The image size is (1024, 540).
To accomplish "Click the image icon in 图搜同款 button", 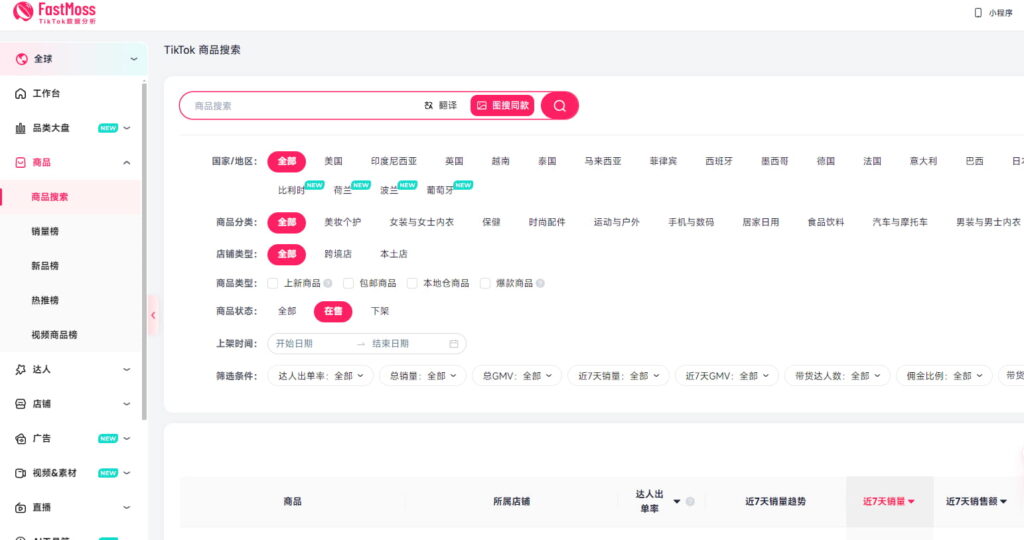I will [x=482, y=105].
